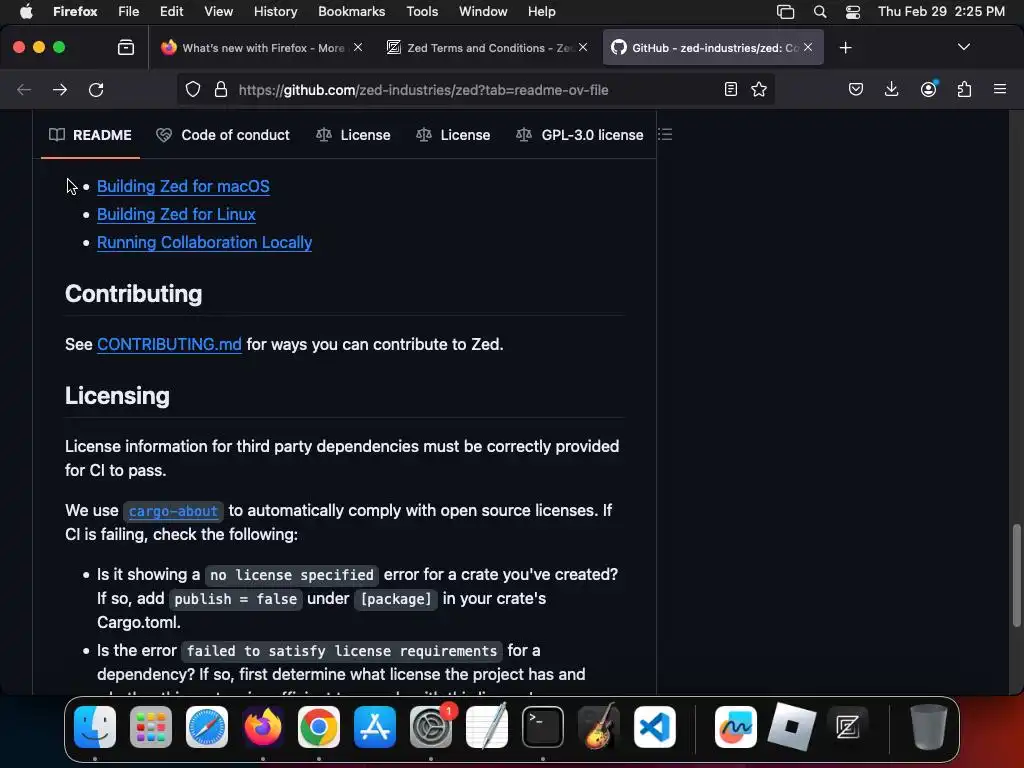The height and width of the screenshot is (768, 1024).
Task: Launch Finder from the dock
Action: (x=95, y=727)
